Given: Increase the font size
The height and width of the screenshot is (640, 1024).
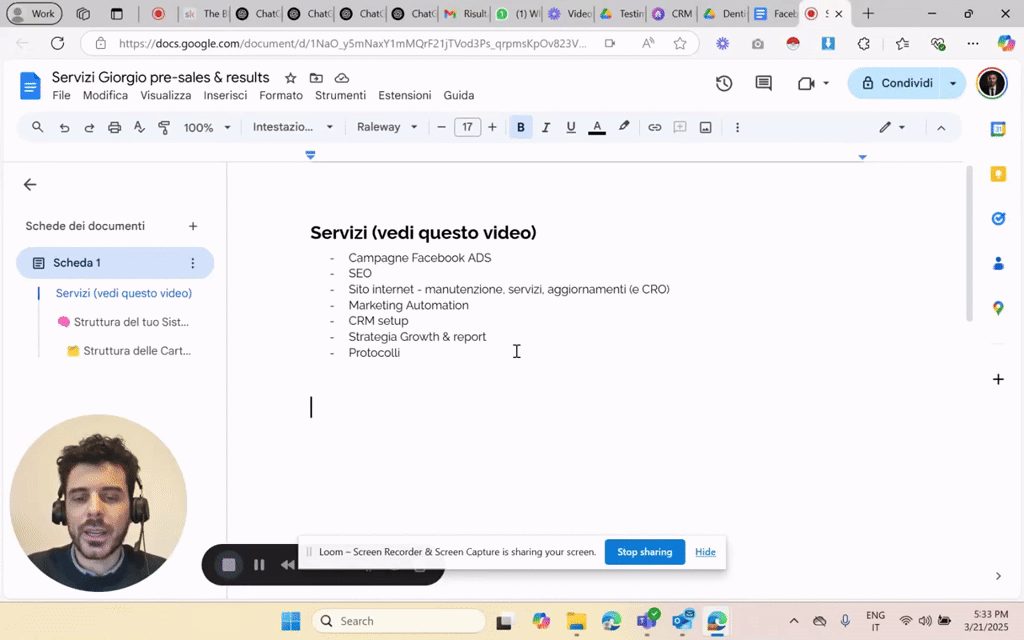Looking at the screenshot, I should coord(492,127).
